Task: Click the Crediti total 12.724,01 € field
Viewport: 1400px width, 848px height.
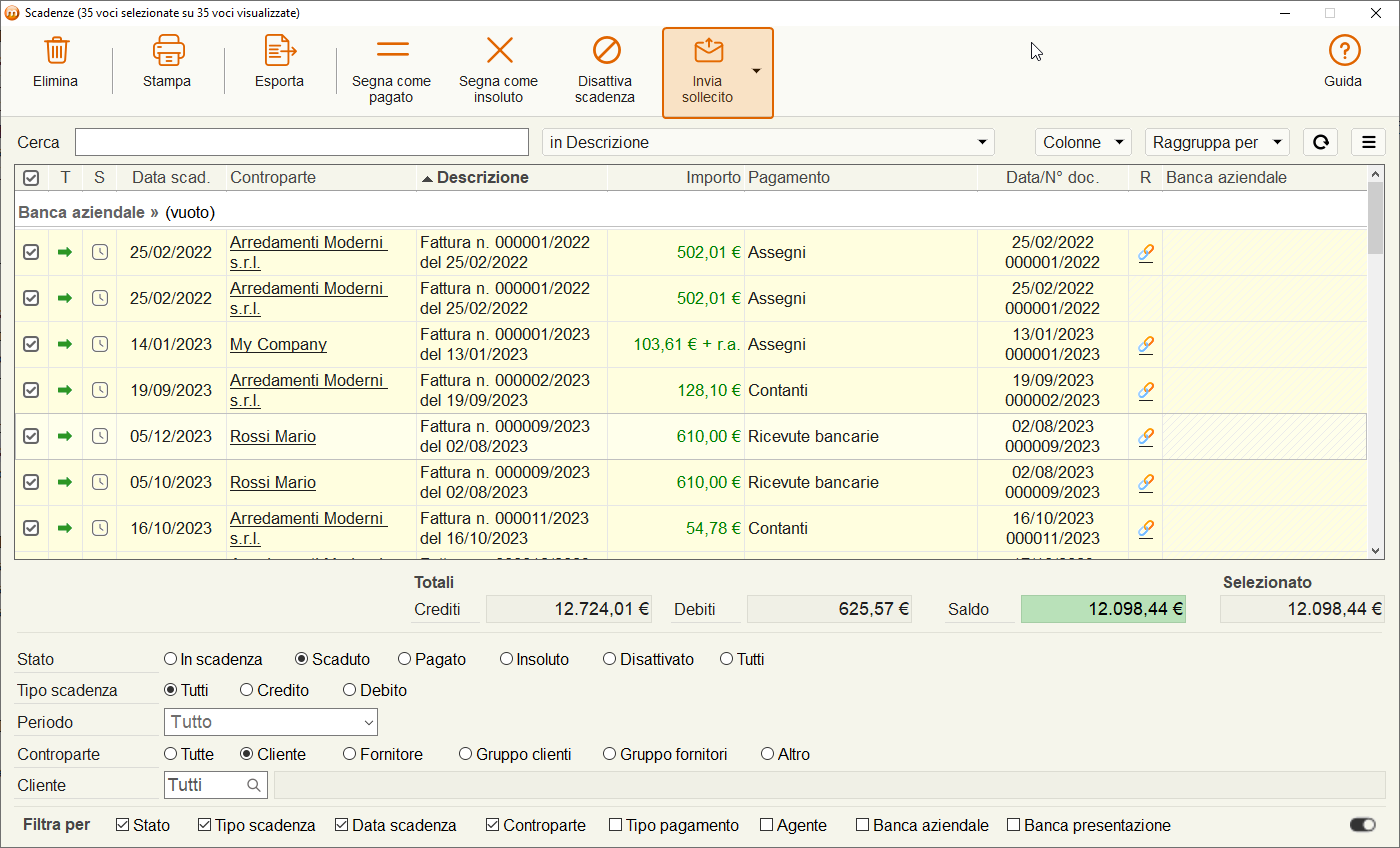Action: pos(569,609)
